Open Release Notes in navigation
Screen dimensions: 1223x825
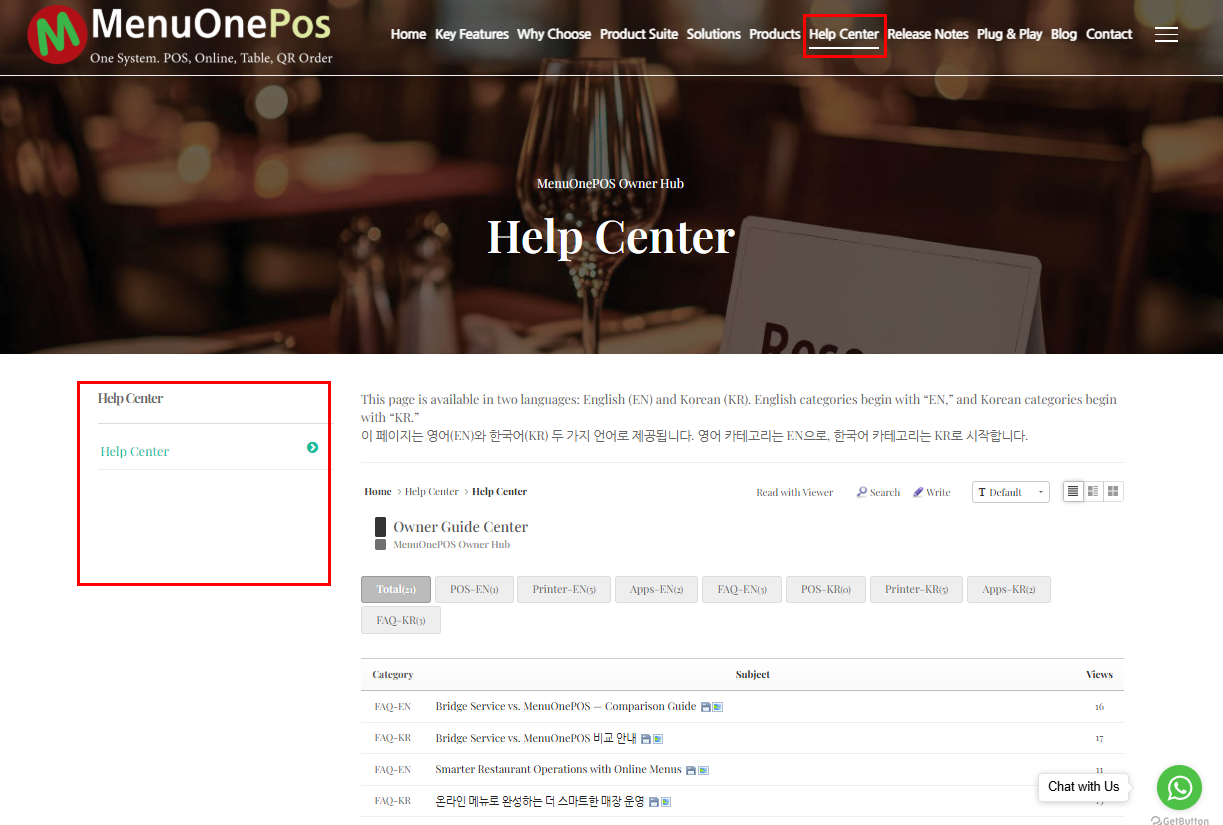928,34
